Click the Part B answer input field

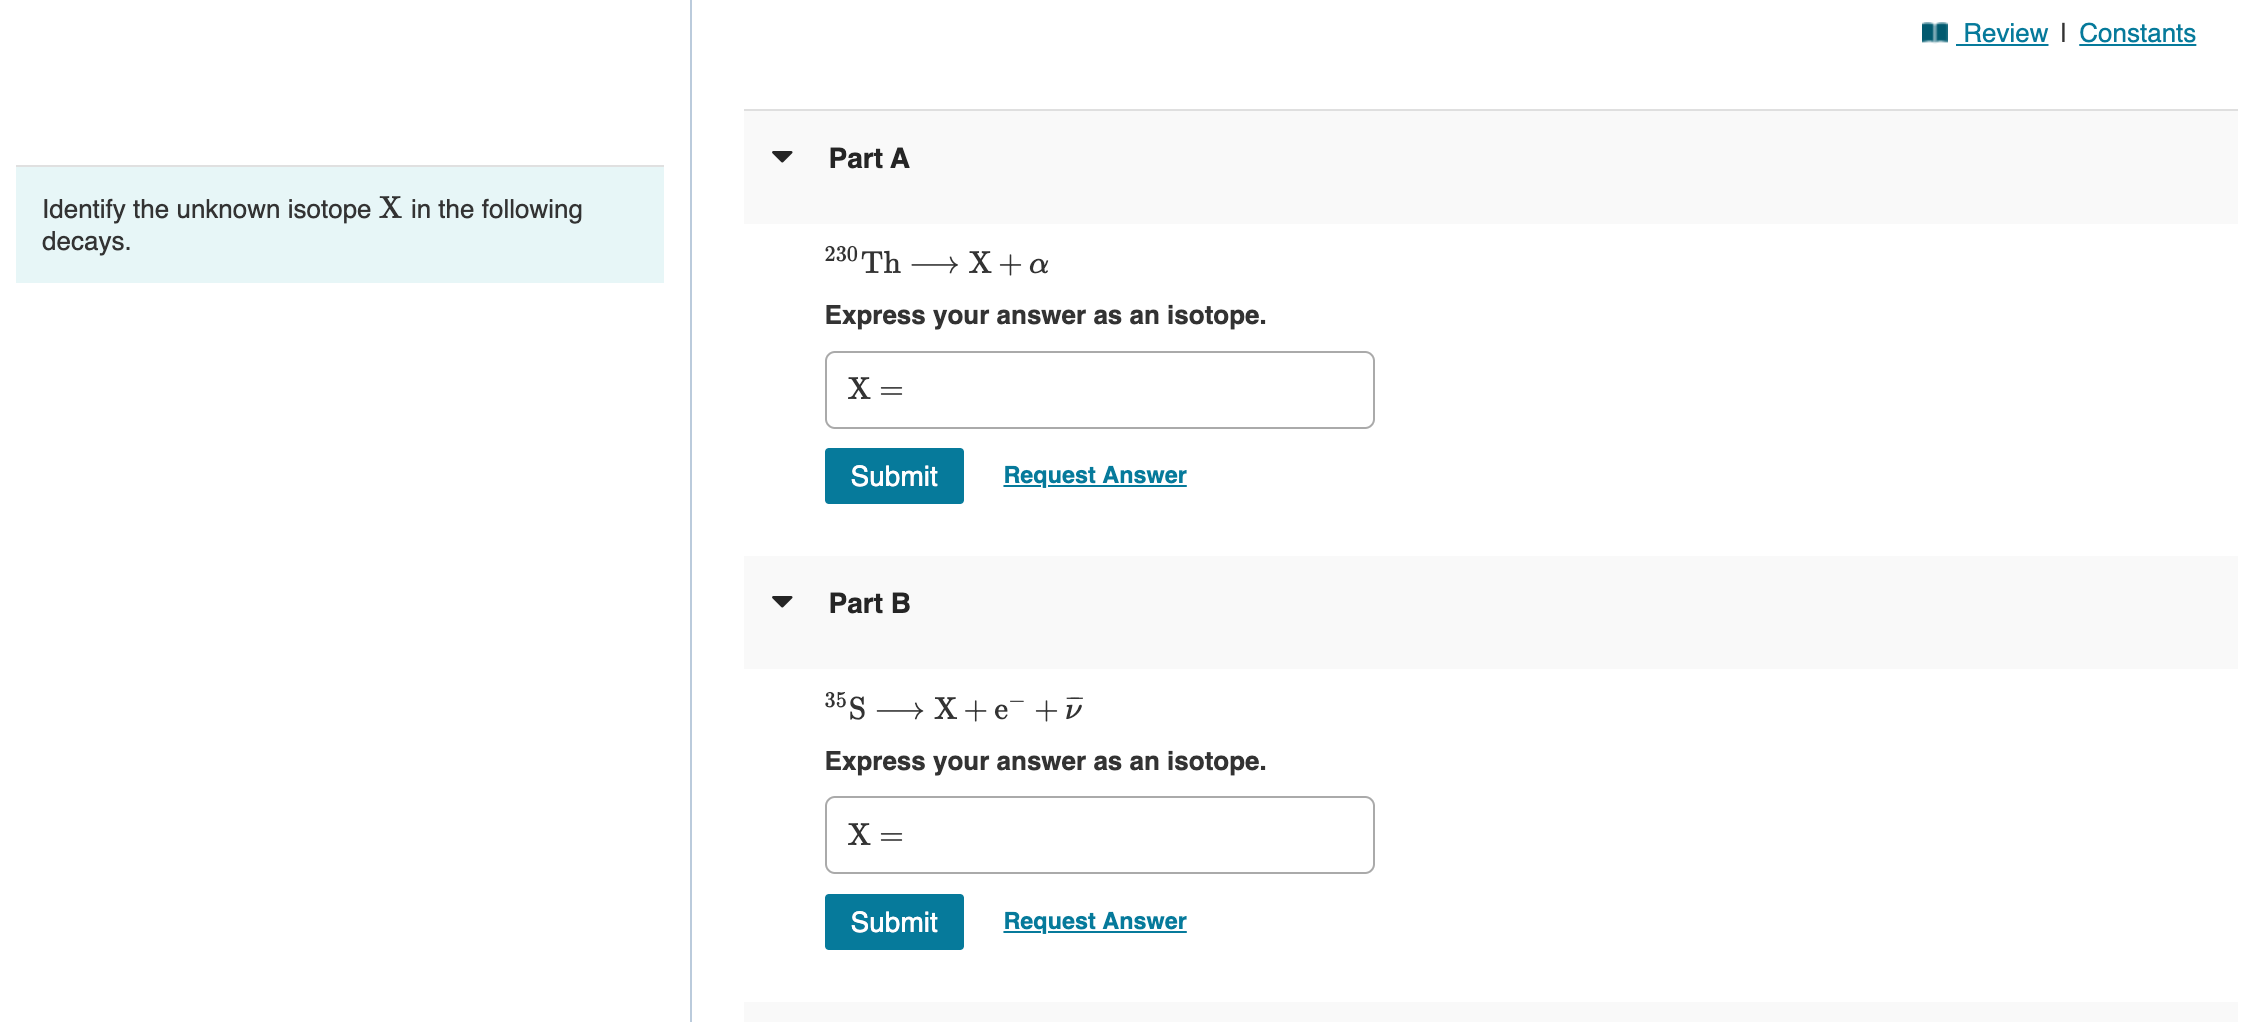1099,835
